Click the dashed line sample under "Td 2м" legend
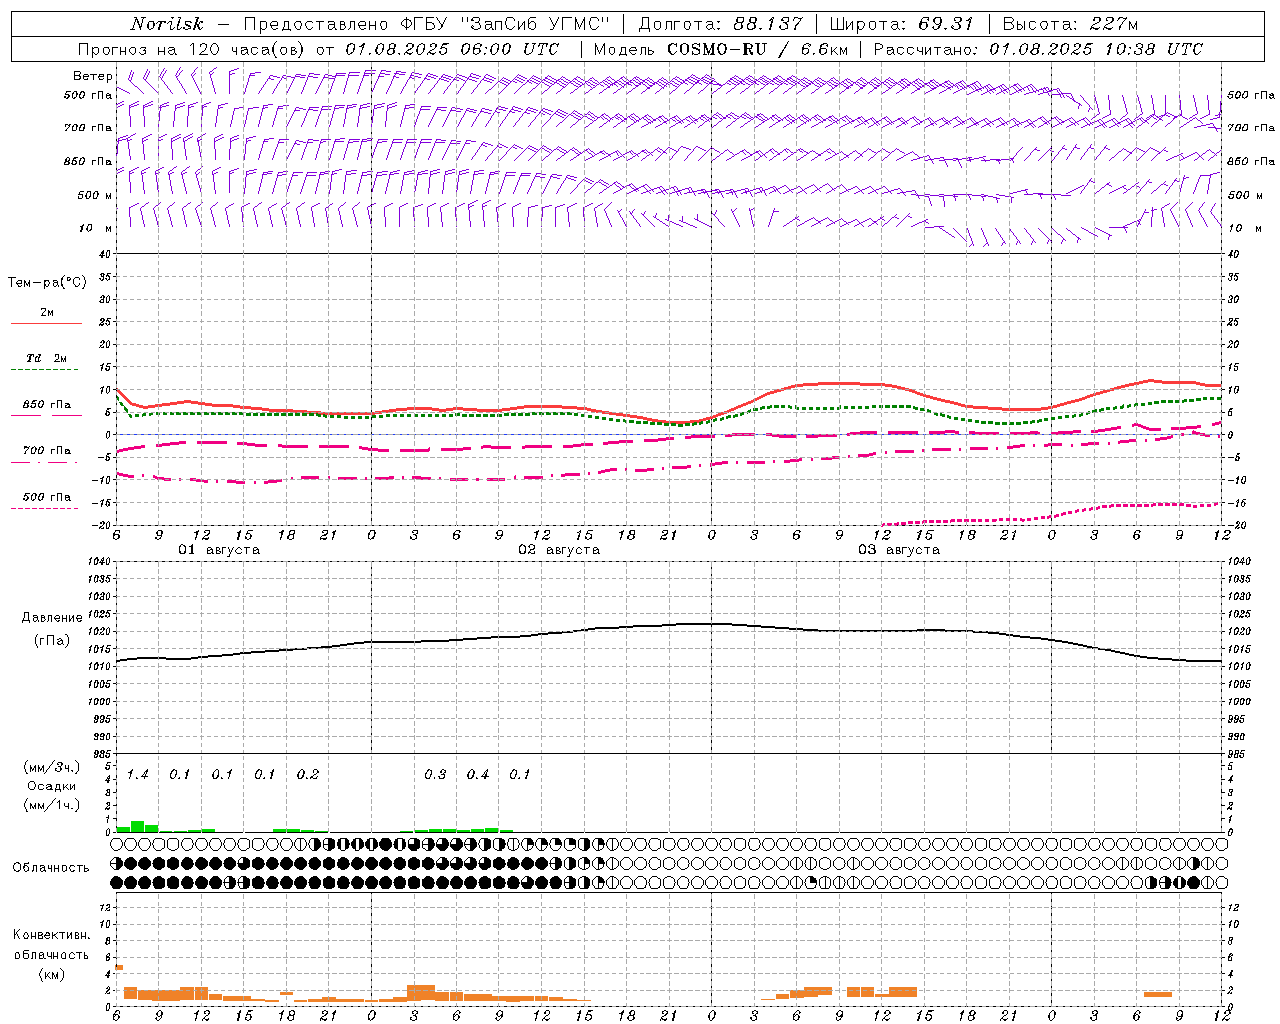 click(x=46, y=370)
